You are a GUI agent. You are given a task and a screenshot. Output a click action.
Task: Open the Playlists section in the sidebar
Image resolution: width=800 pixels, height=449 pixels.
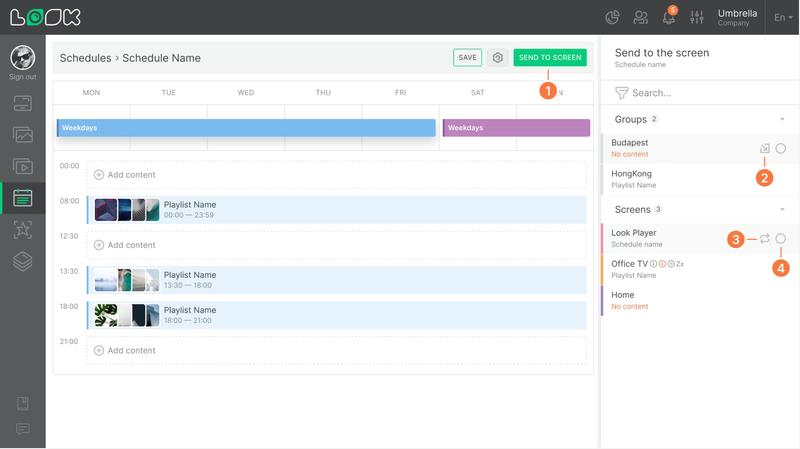(22, 166)
